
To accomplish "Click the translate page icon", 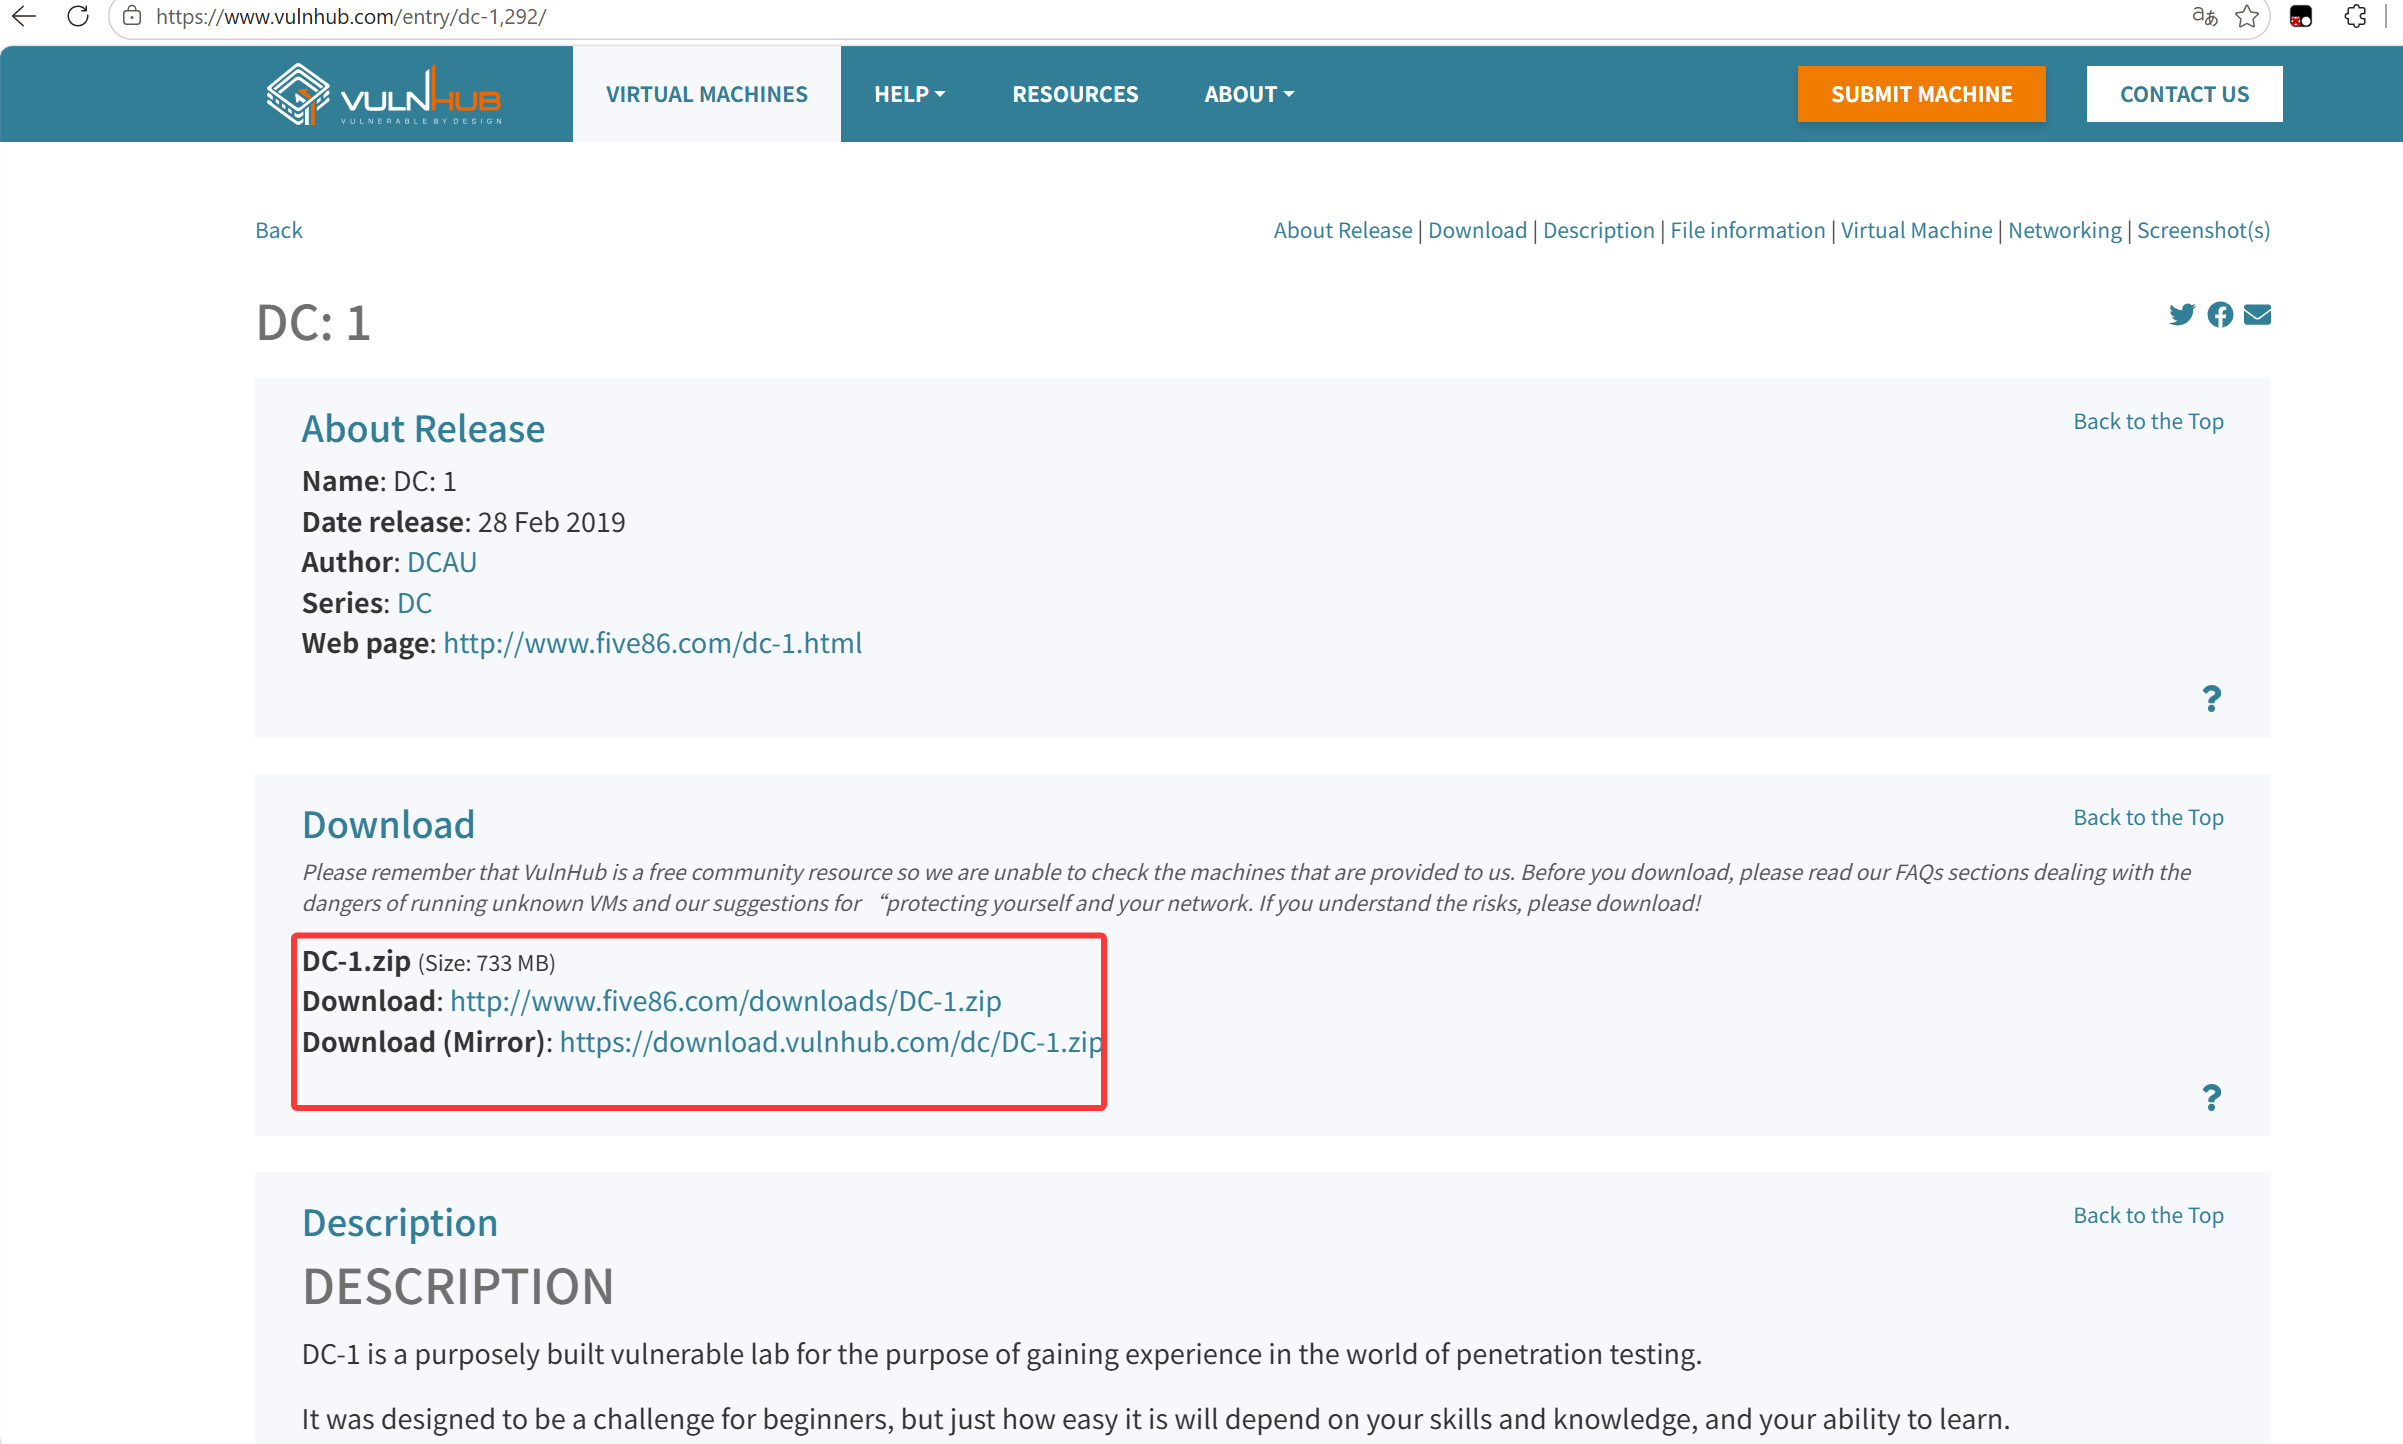I will pos(2204,16).
